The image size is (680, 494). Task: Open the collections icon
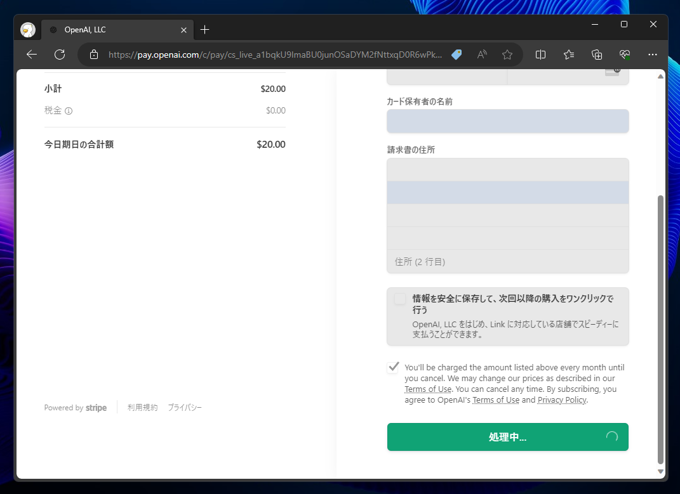(597, 55)
